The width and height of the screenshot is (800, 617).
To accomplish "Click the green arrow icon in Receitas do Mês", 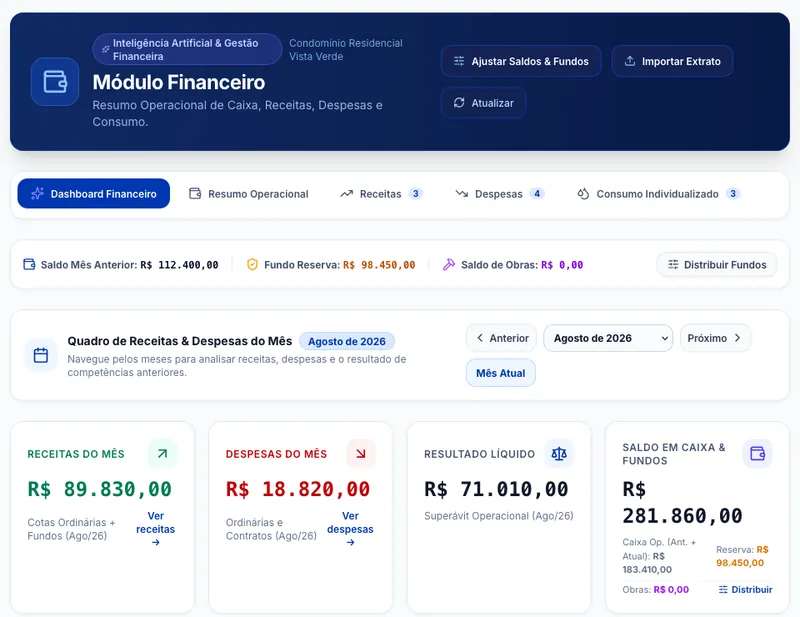I will (x=162, y=453).
